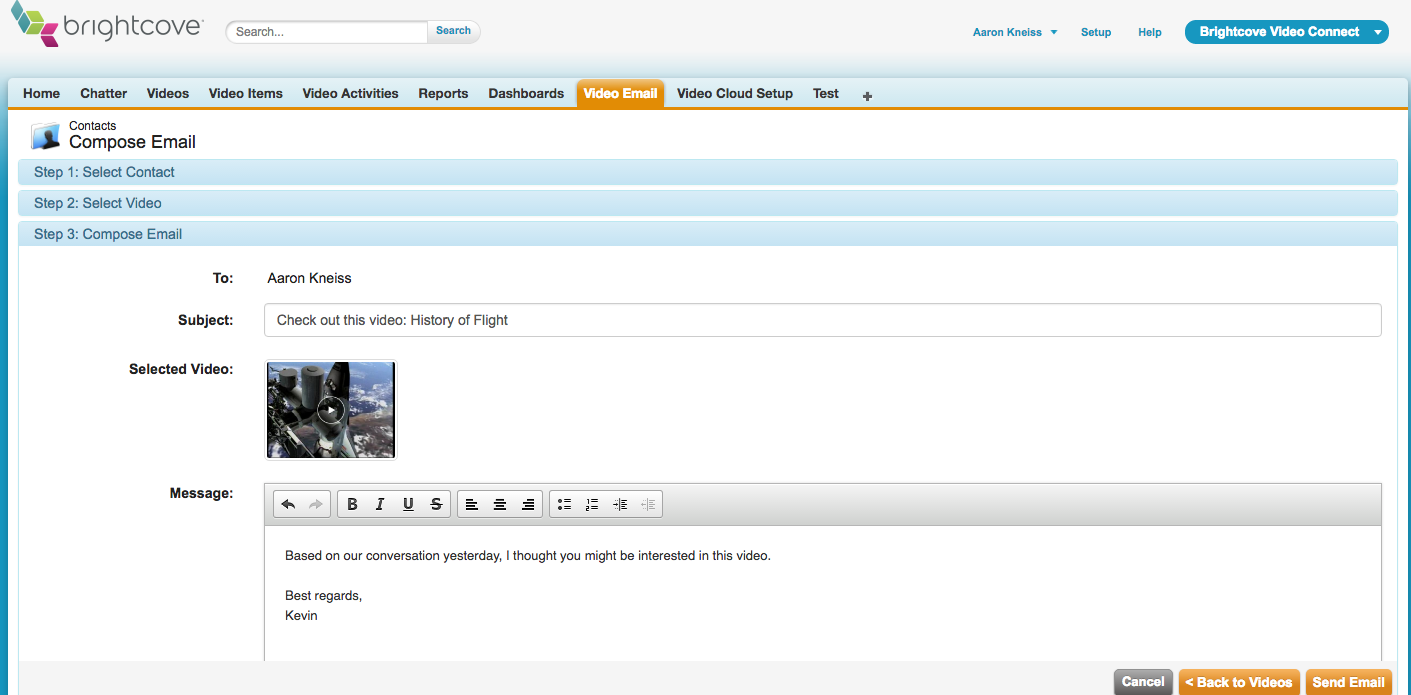Image resolution: width=1411 pixels, height=695 pixels.
Task: Click the 'Best regards,' line in message
Action: tap(324, 596)
